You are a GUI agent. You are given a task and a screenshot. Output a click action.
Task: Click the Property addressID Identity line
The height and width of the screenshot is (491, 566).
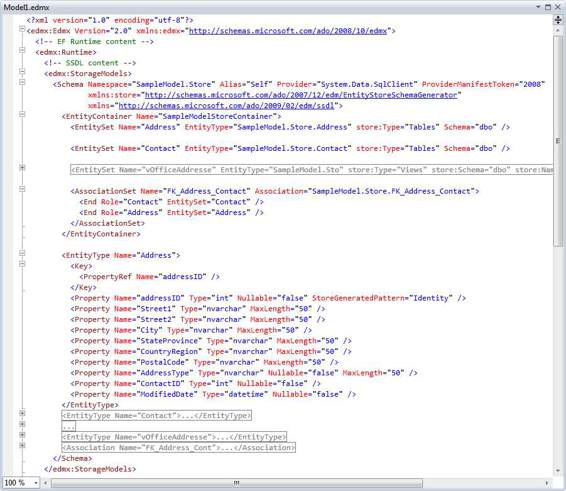coord(268,298)
